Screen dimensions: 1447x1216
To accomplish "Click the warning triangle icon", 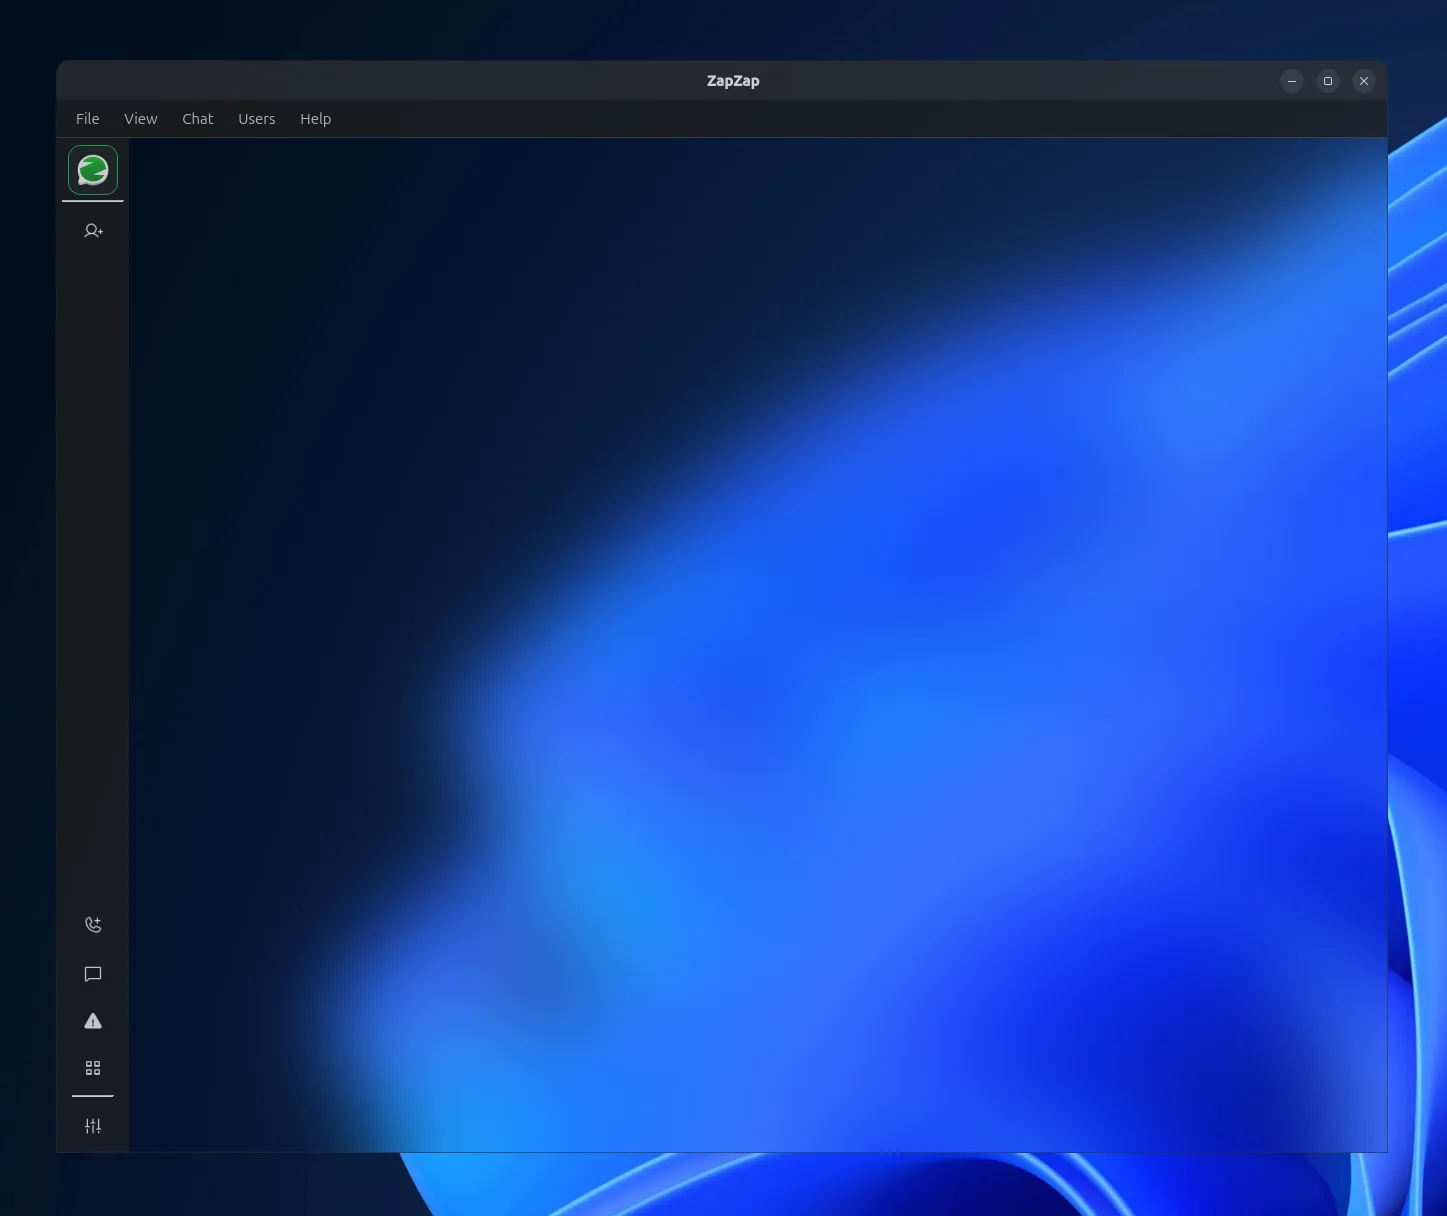I will (x=93, y=1021).
